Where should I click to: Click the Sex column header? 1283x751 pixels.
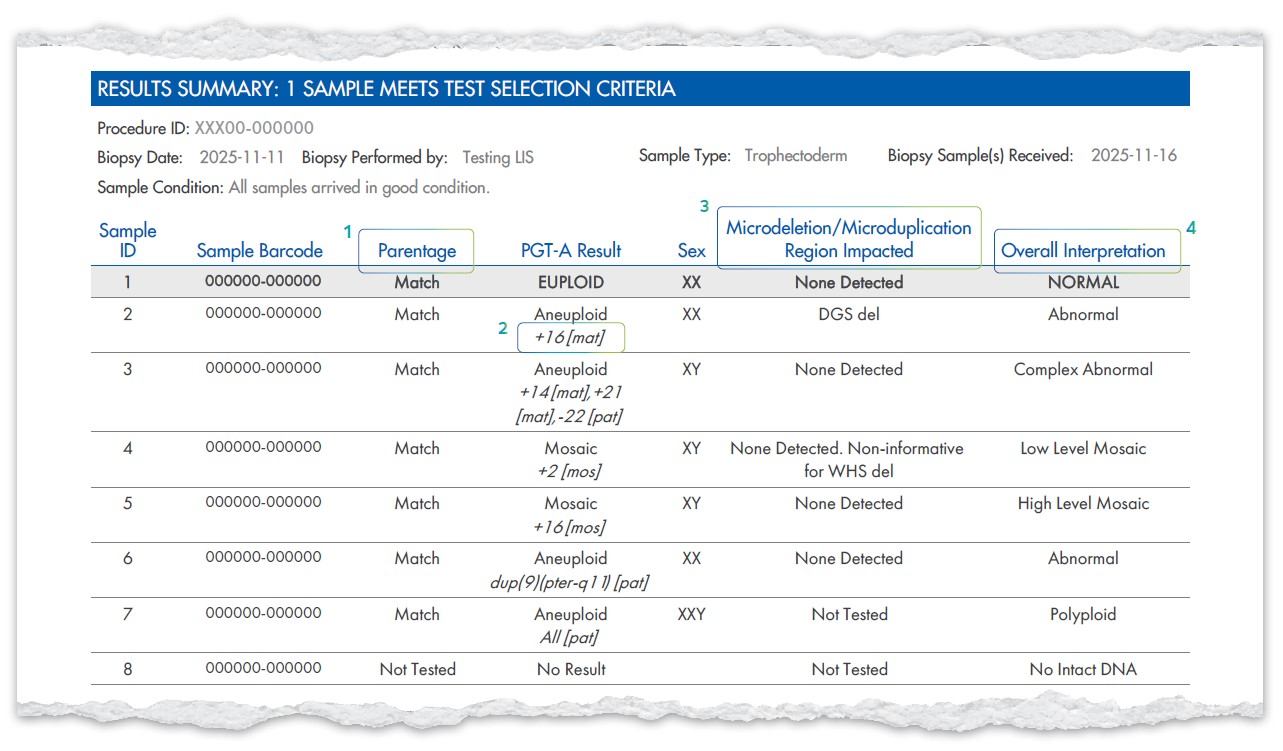pos(691,251)
